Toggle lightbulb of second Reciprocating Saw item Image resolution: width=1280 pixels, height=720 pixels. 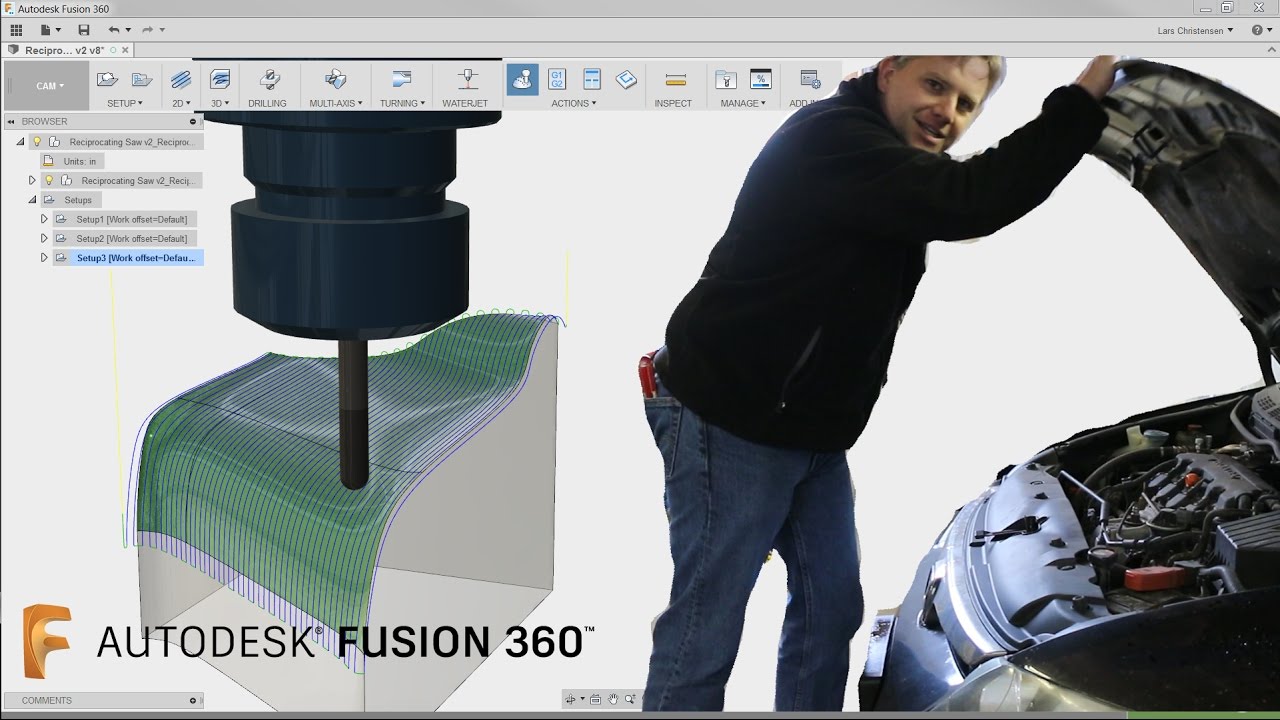point(49,180)
